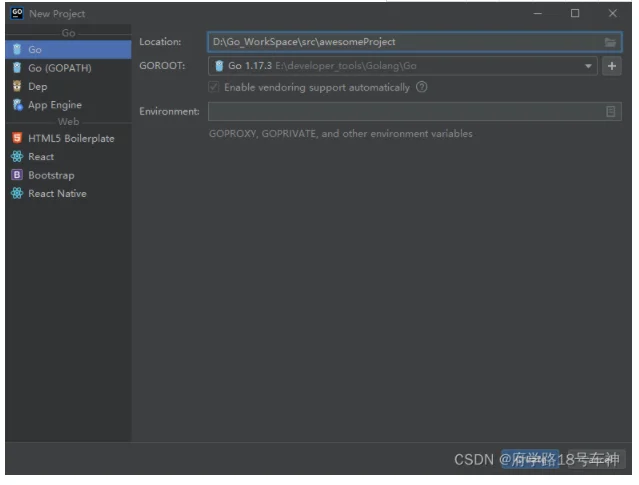
Task: Choose the Dep project type
Action: pos(68,86)
